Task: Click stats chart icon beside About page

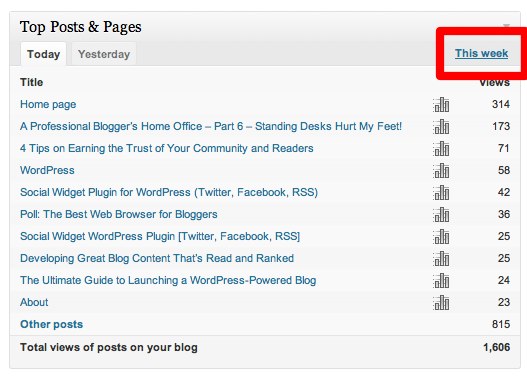Action: pos(441,303)
